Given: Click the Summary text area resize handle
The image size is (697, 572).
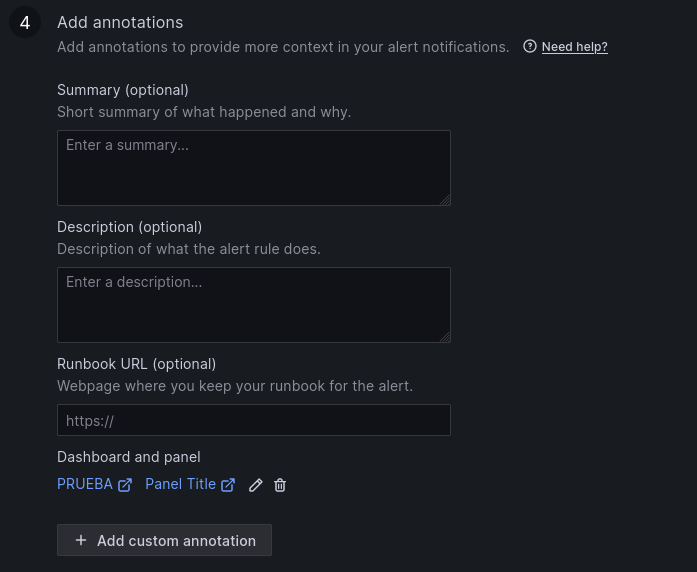Looking at the screenshot, I should point(445,200).
